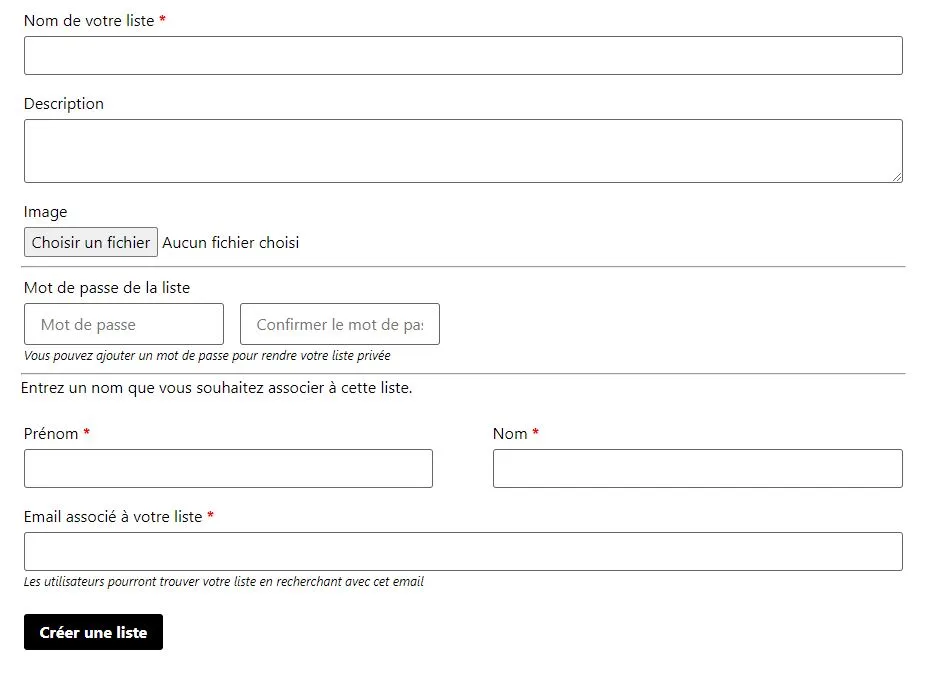Click the private list password hint text

click(207, 356)
